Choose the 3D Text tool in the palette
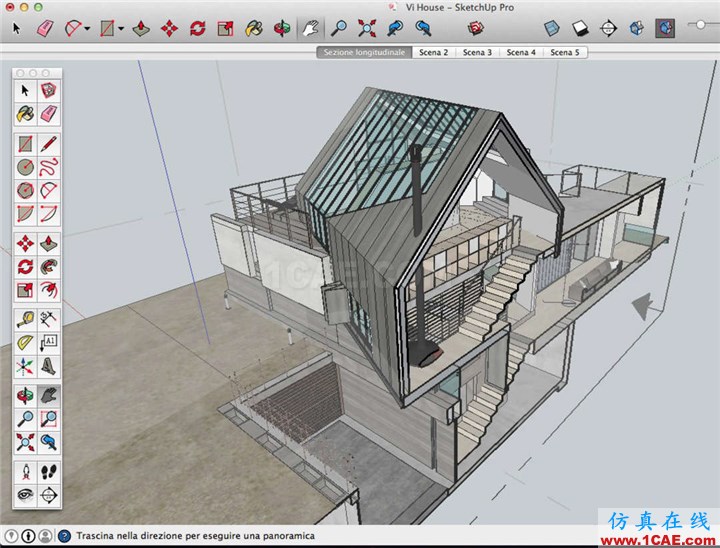 point(49,366)
